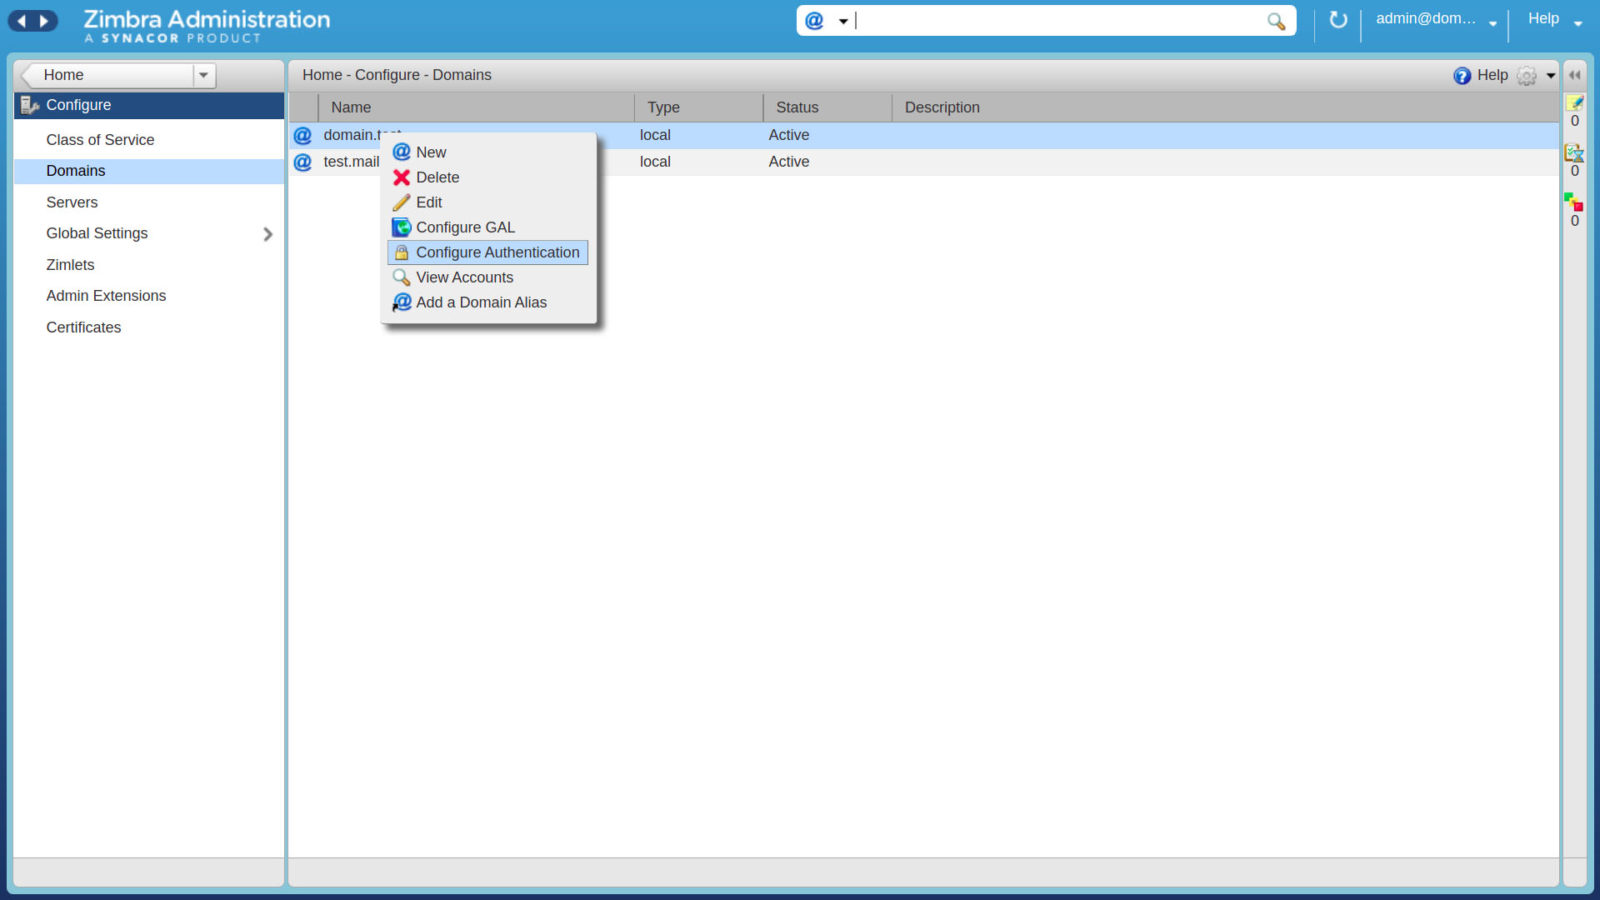Open the search type @ dropdown
1600x900 pixels.
826,21
